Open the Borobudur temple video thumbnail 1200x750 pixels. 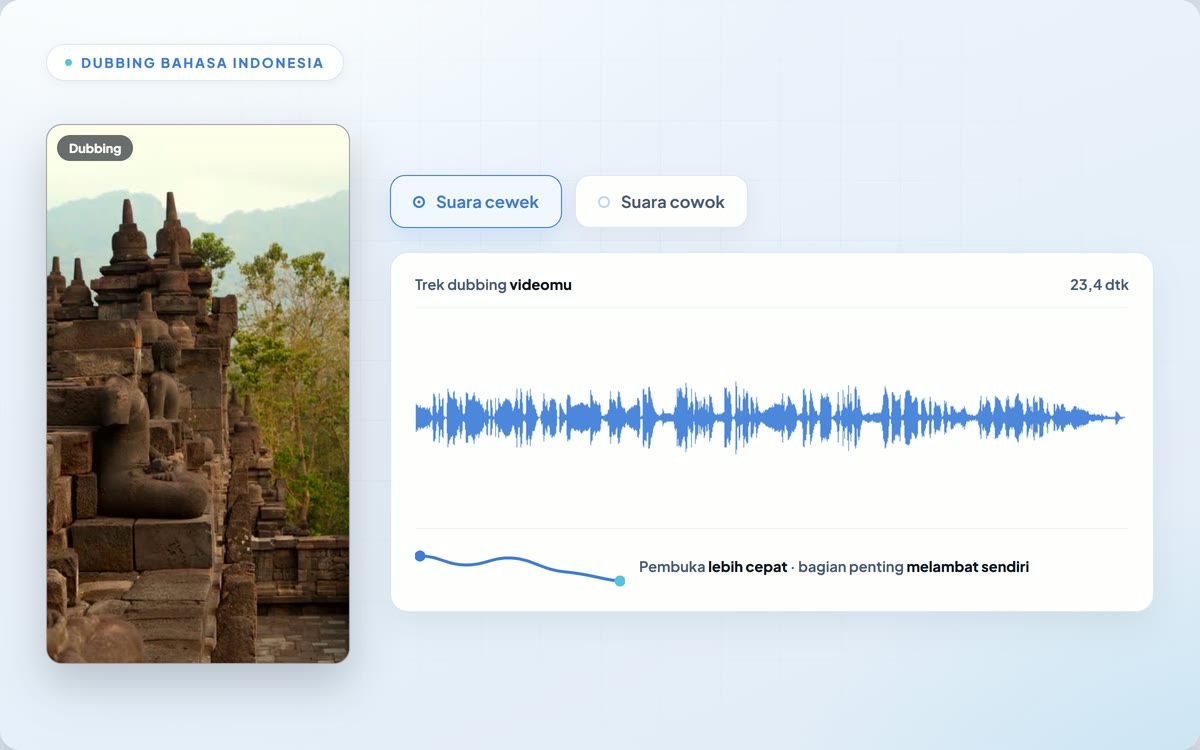tap(198, 394)
